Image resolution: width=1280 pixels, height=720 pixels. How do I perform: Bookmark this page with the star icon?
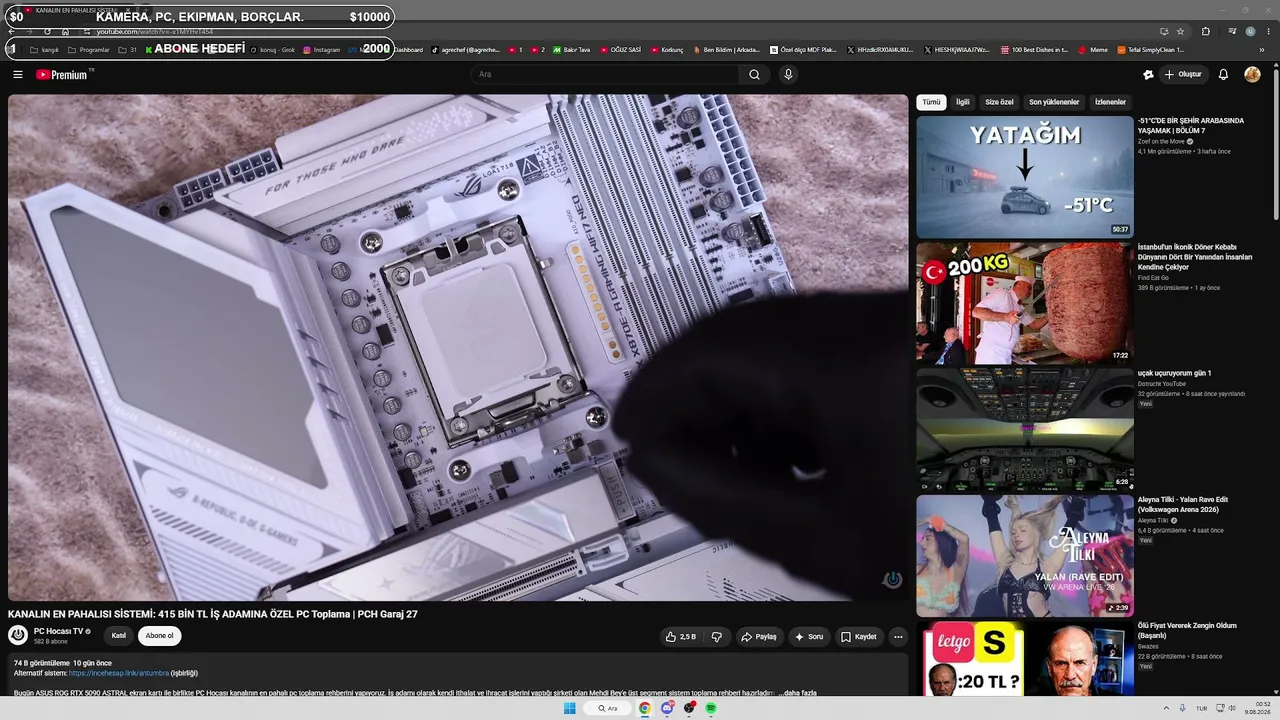coord(1180,31)
